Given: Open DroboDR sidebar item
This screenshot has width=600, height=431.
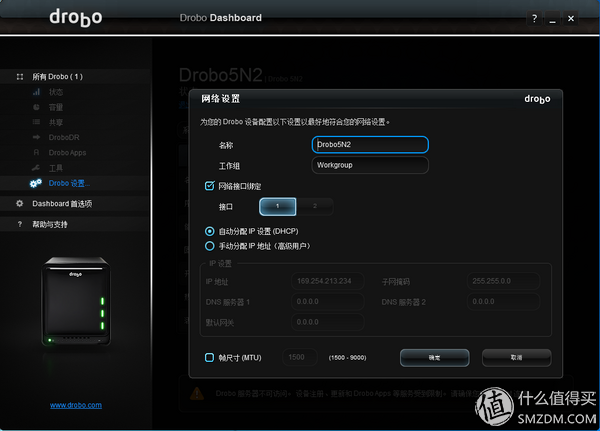Looking at the screenshot, I should (64, 137).
